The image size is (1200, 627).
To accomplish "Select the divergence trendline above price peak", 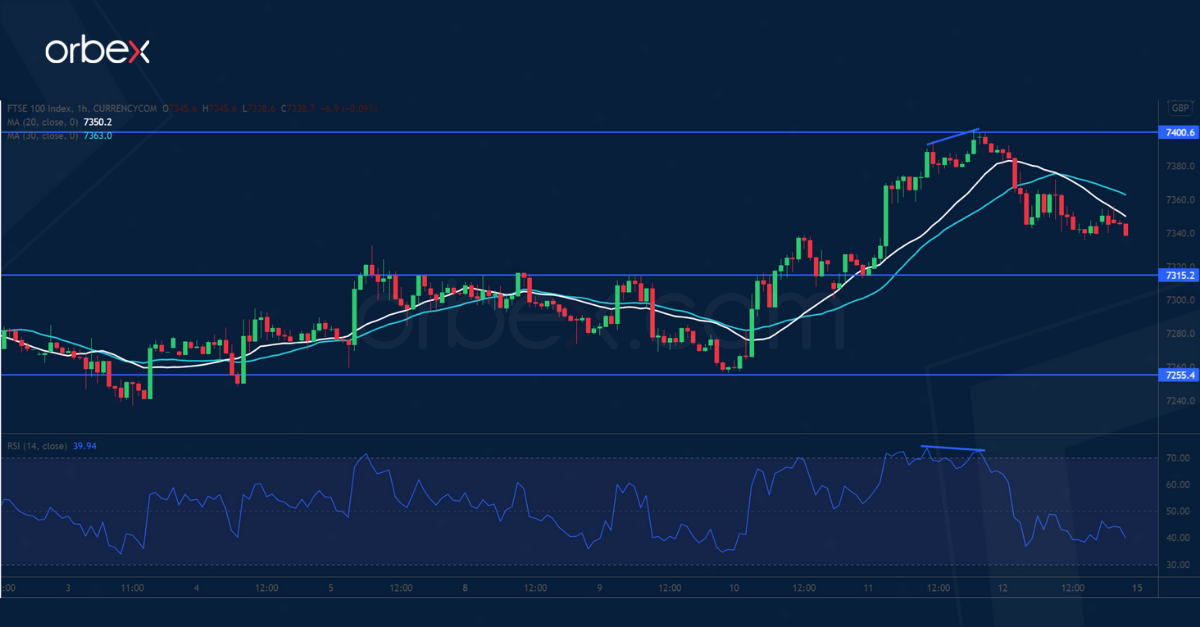I will tap(953, 137).
